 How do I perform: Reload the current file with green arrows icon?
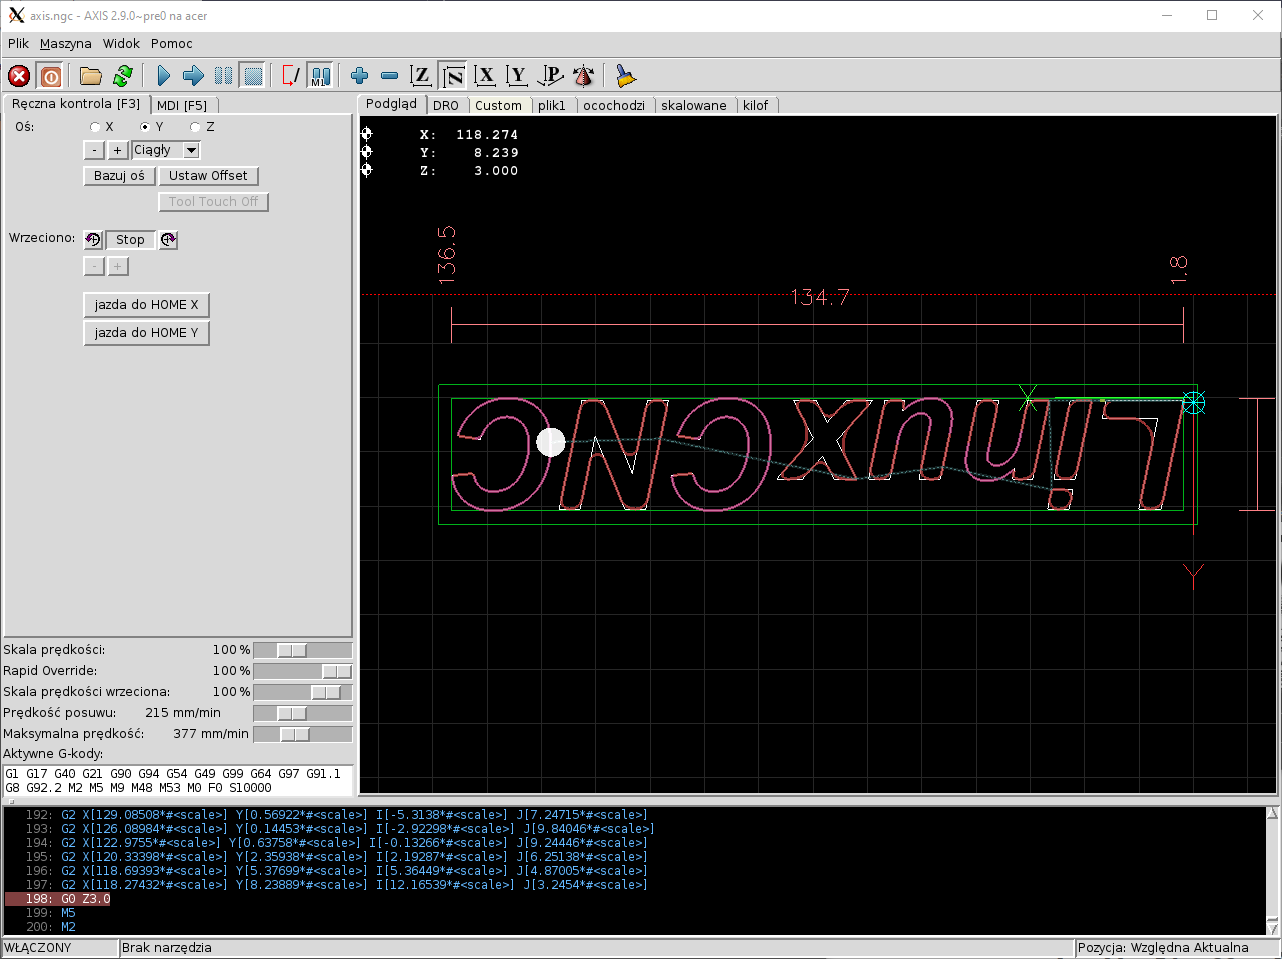(x=123, y=76)
